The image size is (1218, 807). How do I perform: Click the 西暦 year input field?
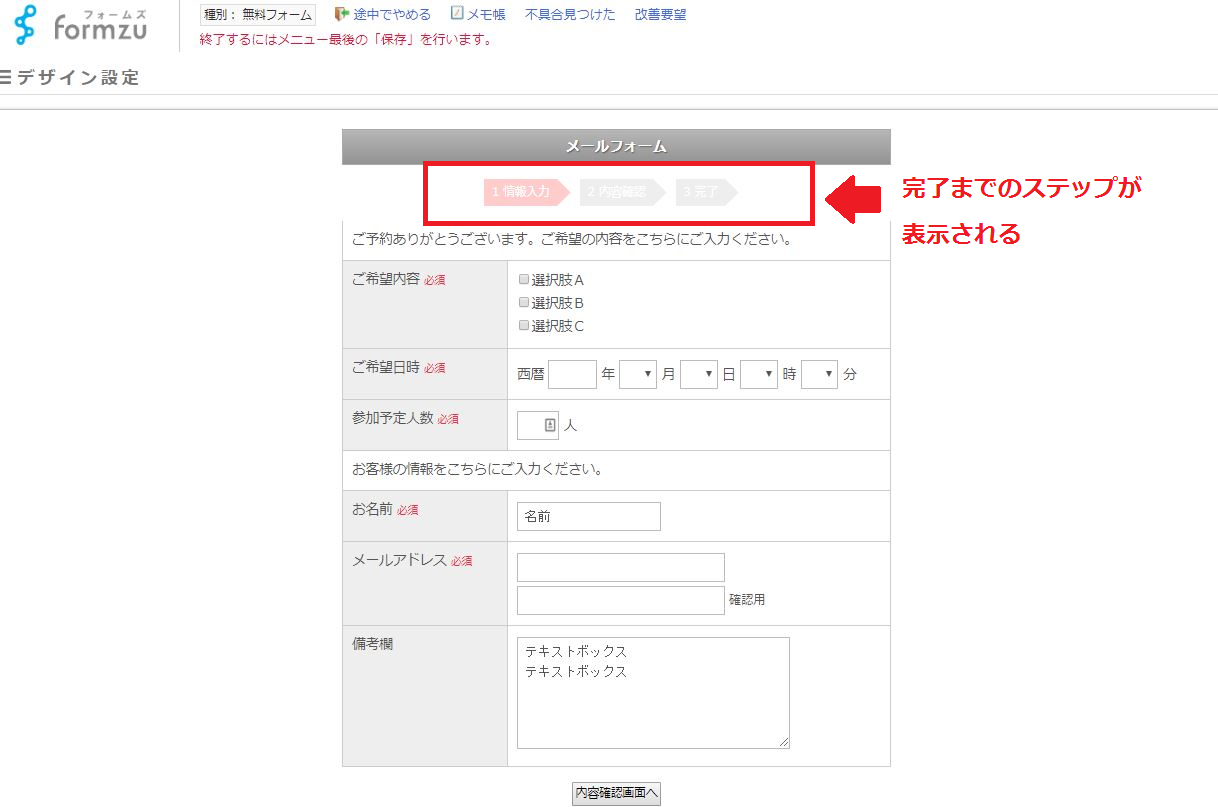[572, 374]
